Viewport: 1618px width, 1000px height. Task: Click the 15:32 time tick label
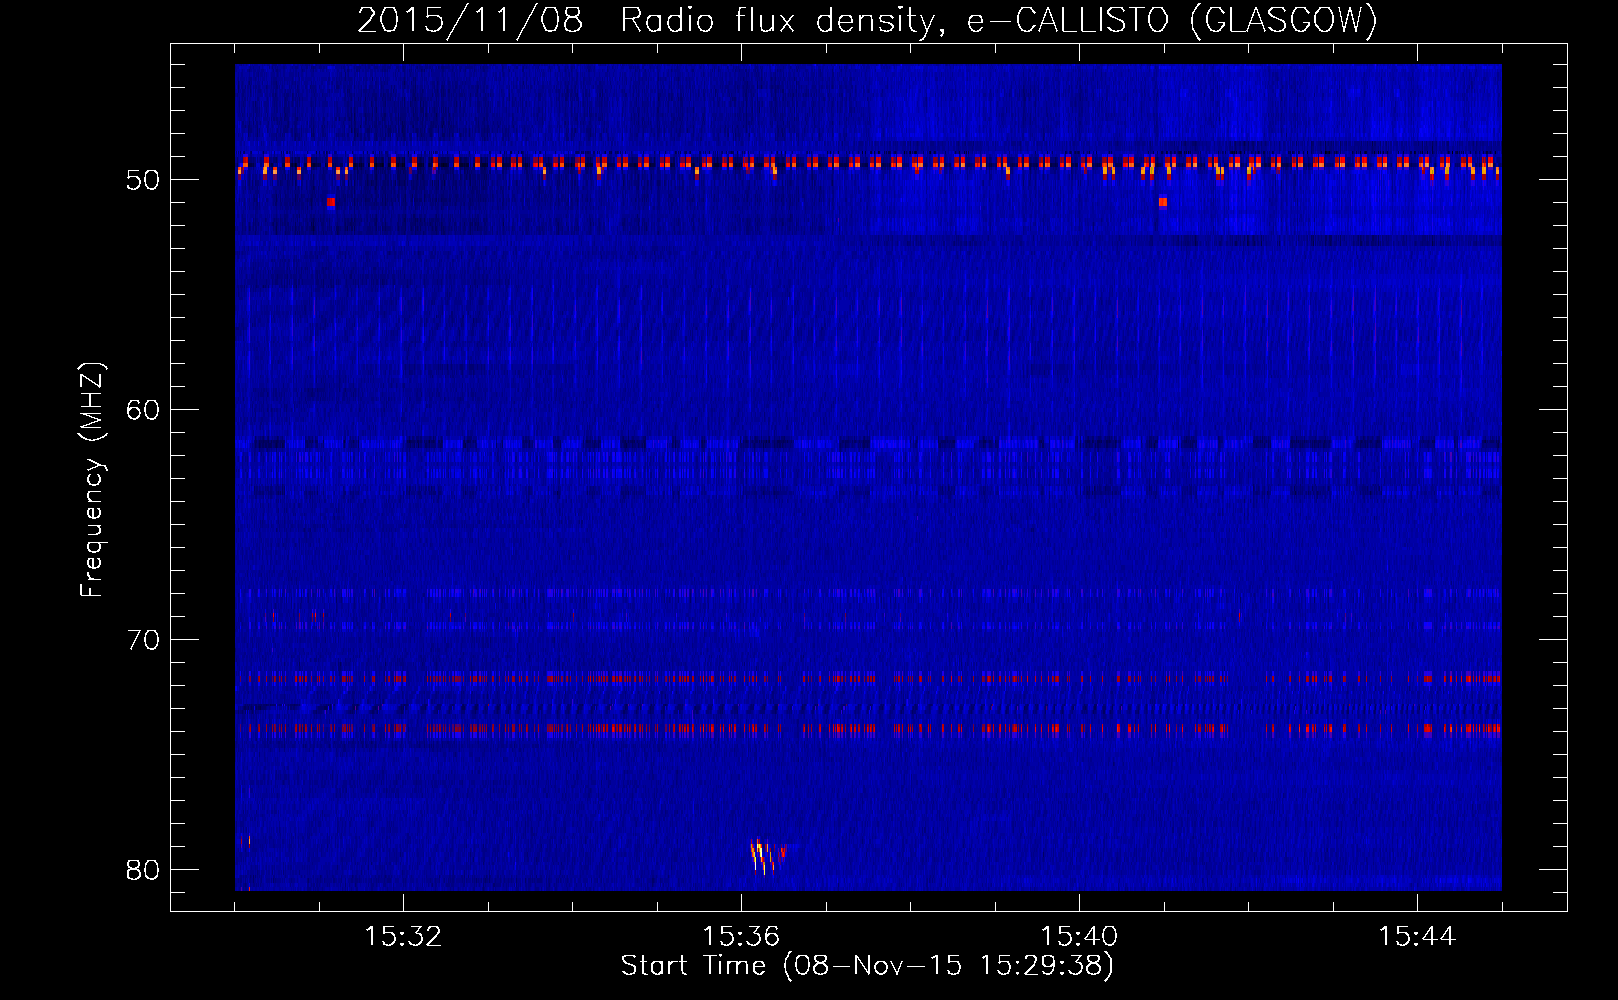[x=403, y=937]
